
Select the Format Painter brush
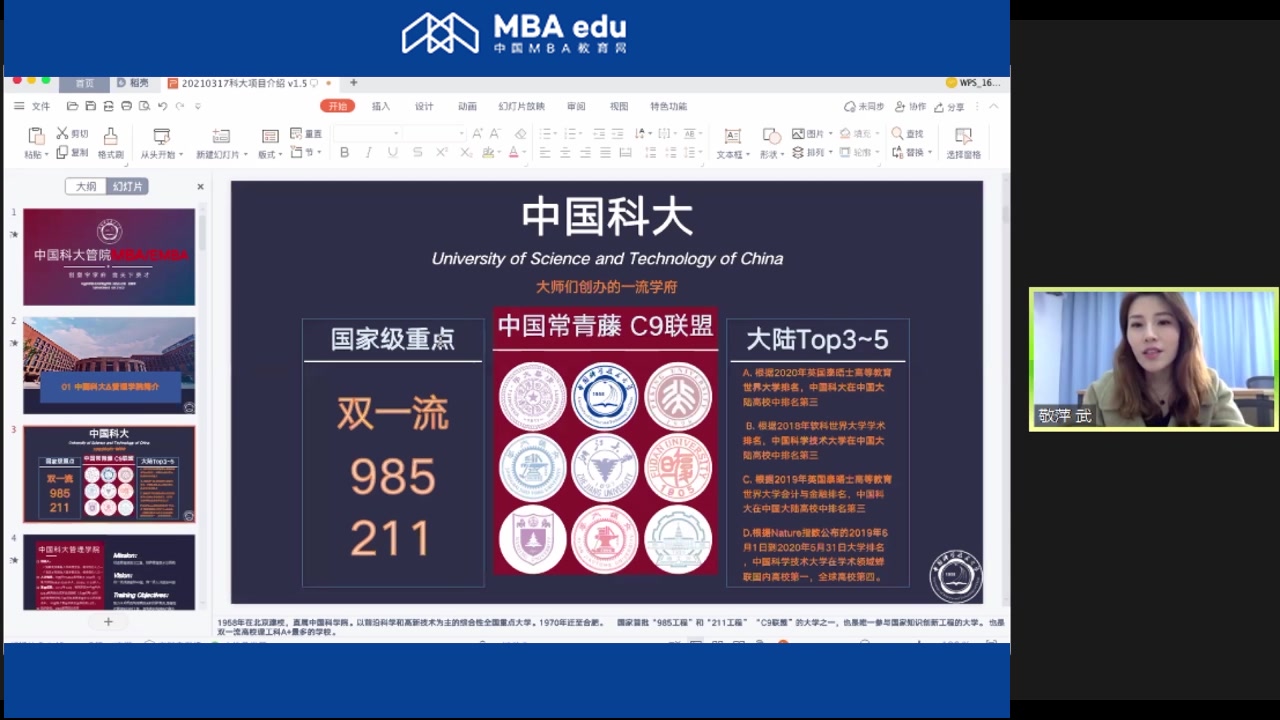[110, 136]
